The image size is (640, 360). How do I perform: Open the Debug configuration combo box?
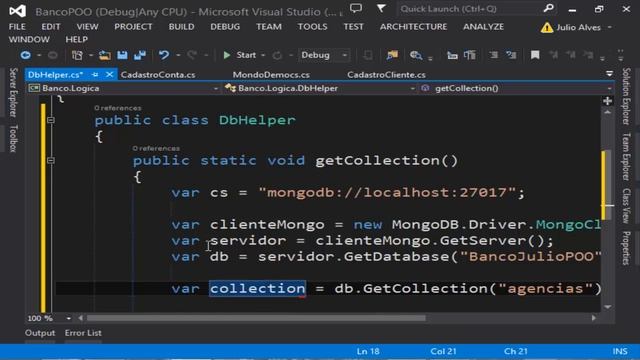323,55
